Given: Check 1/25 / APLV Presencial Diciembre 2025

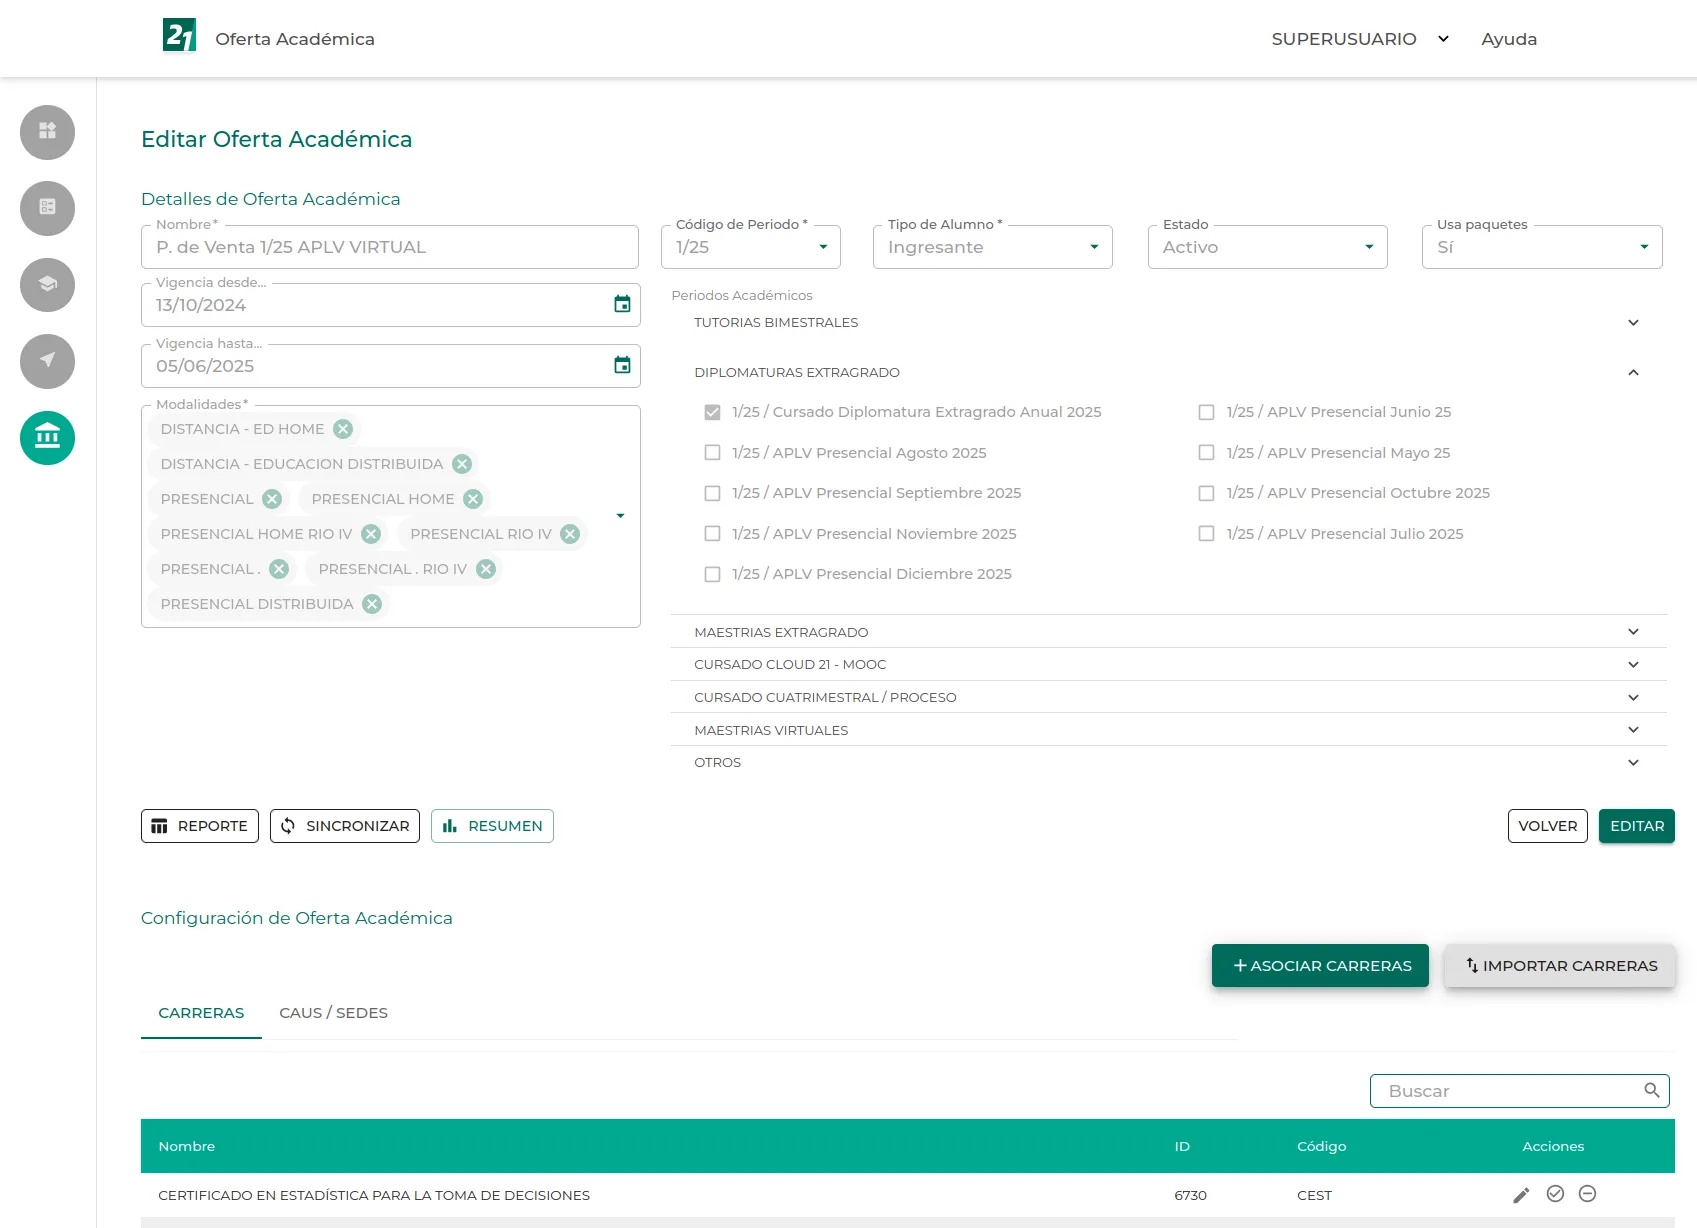Looking at the screenshot, I should (x=712, y=574).
